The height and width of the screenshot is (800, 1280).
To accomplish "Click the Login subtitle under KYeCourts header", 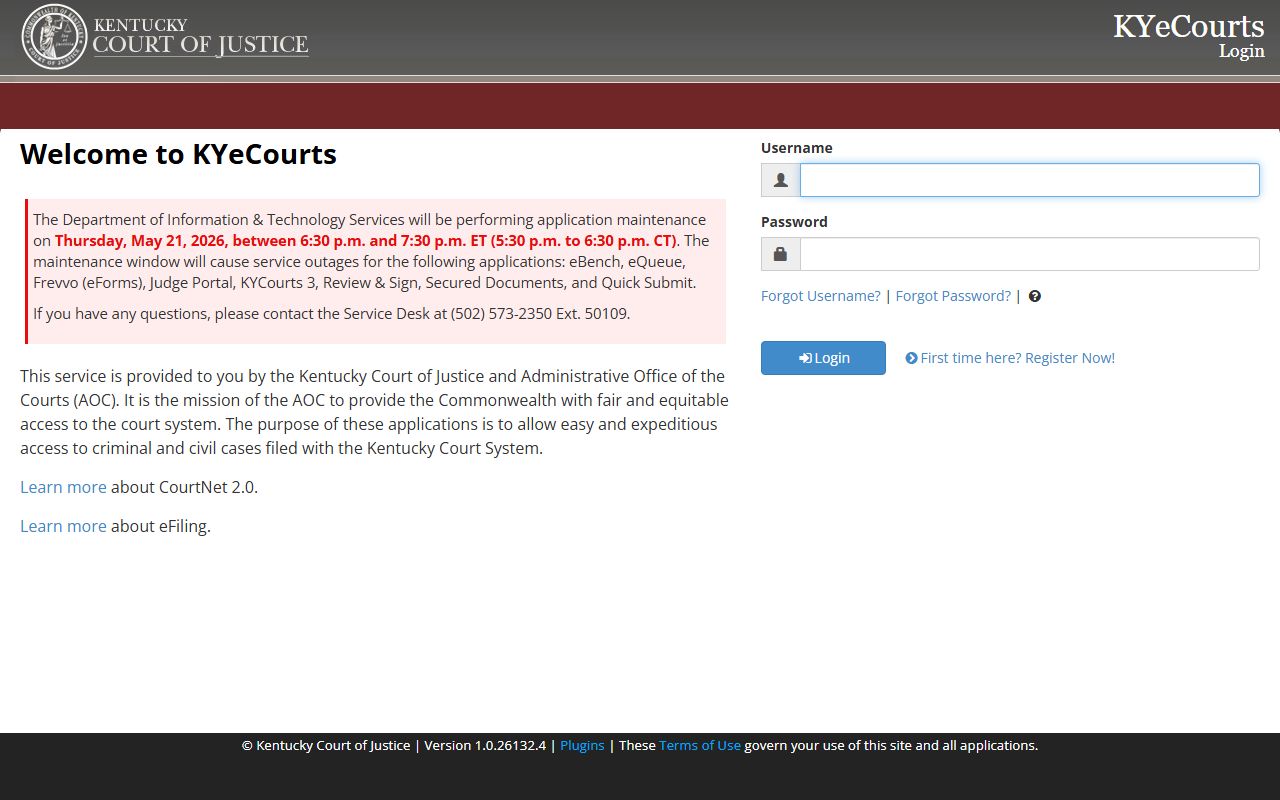I will tap(1242, 51).
